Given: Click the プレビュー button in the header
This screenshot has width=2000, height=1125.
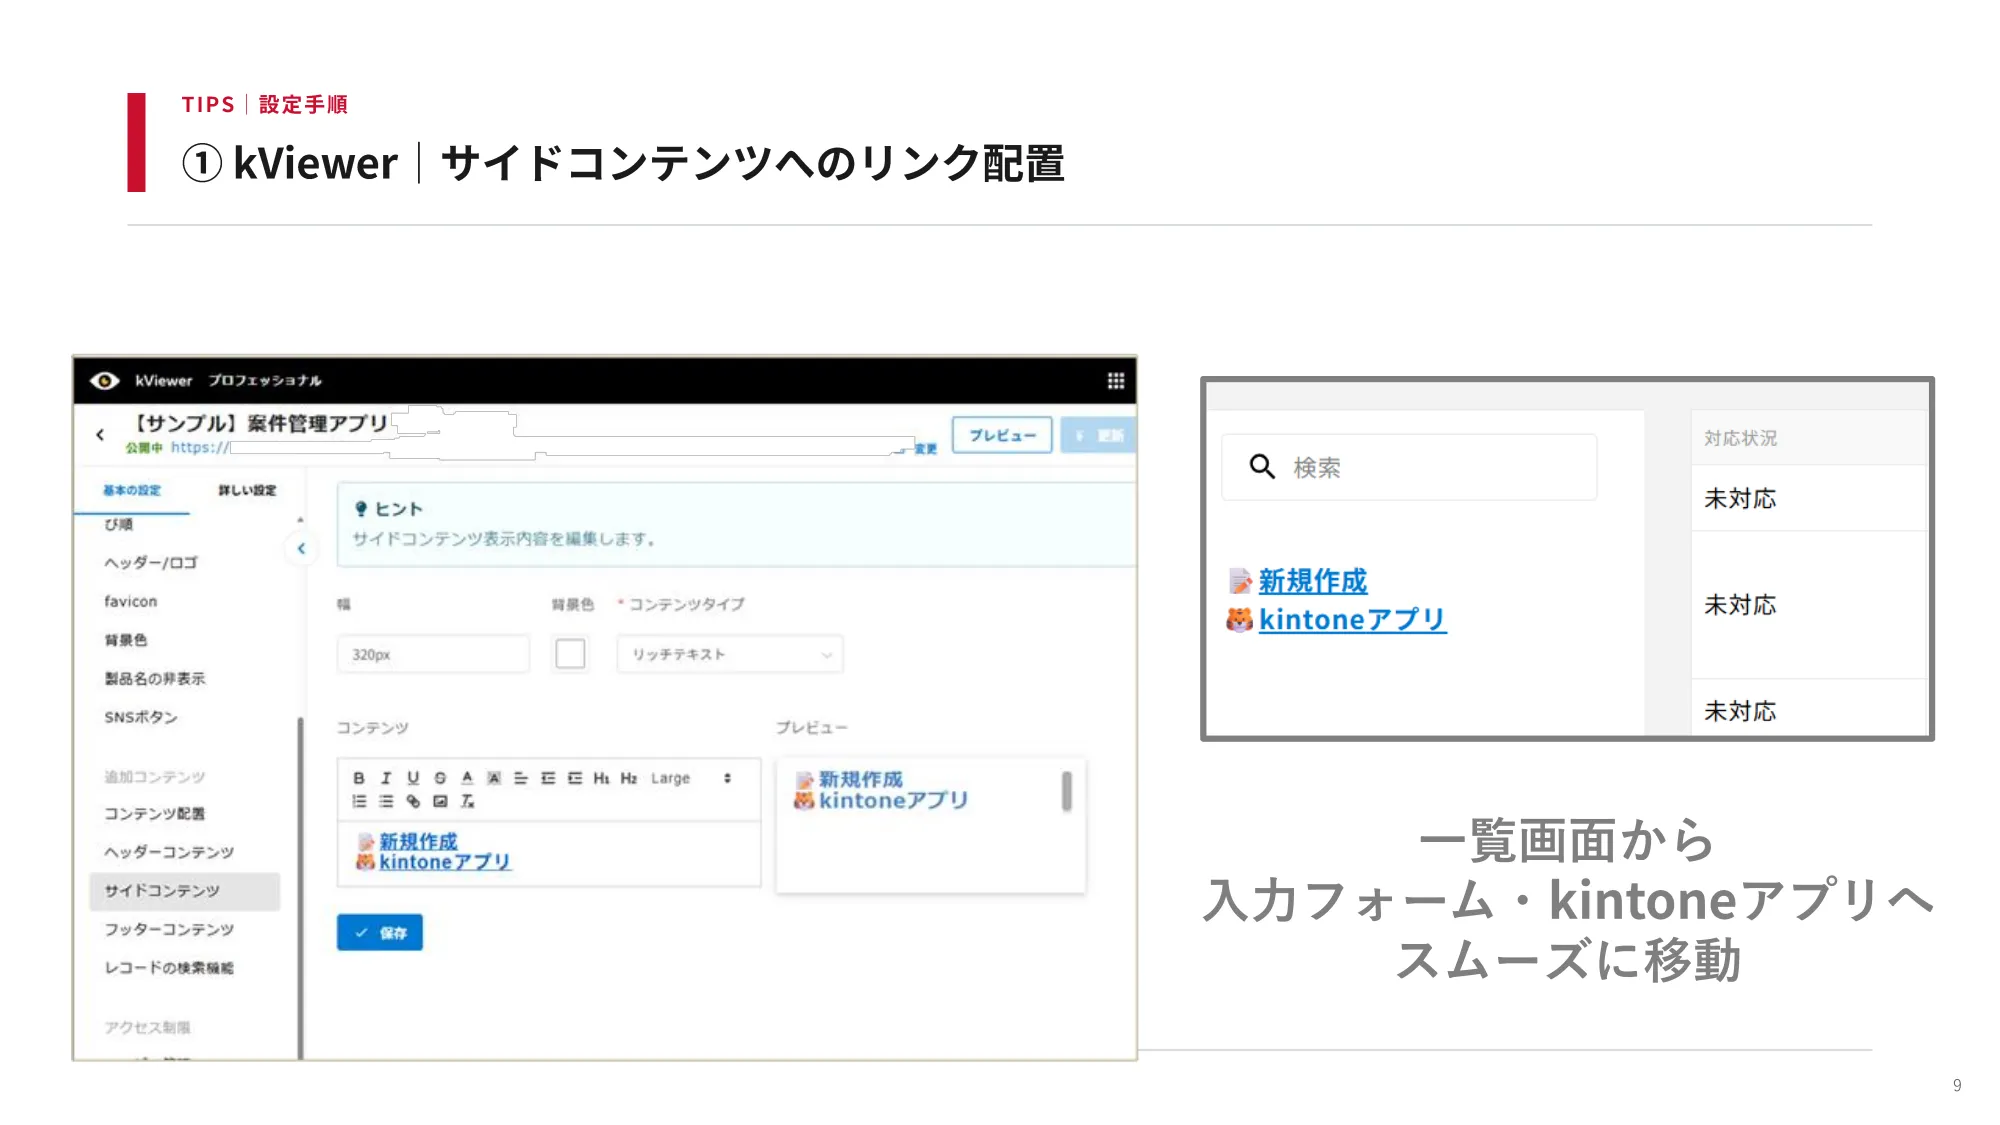Looking at the screenshot, I should click(1002, 435).
